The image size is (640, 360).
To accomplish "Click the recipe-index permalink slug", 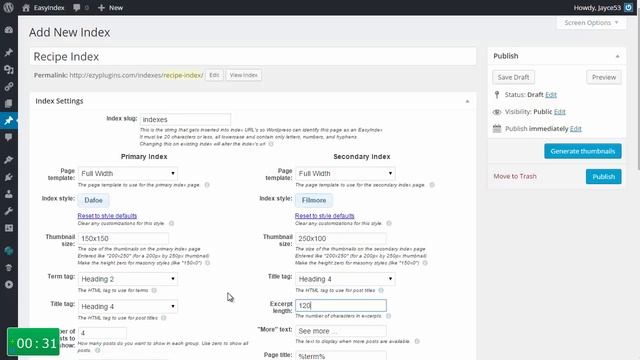I will pos(183,75).
